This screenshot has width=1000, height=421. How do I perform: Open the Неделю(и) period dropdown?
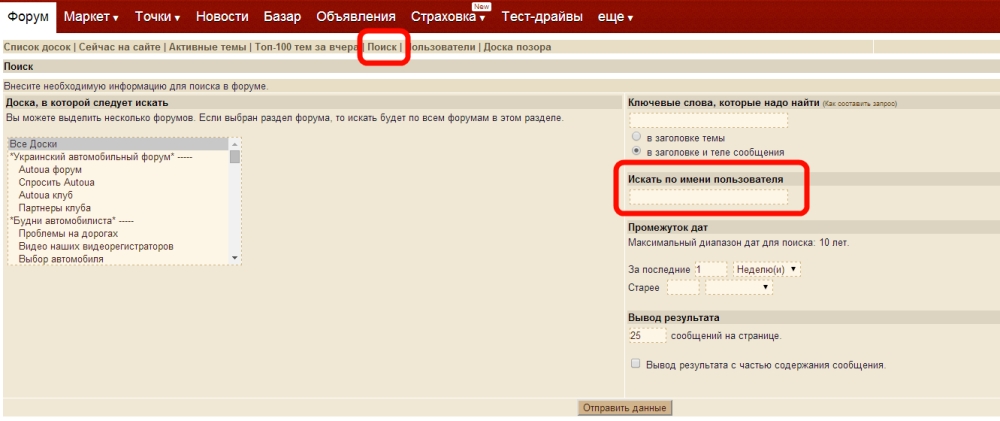coord(766,269)
